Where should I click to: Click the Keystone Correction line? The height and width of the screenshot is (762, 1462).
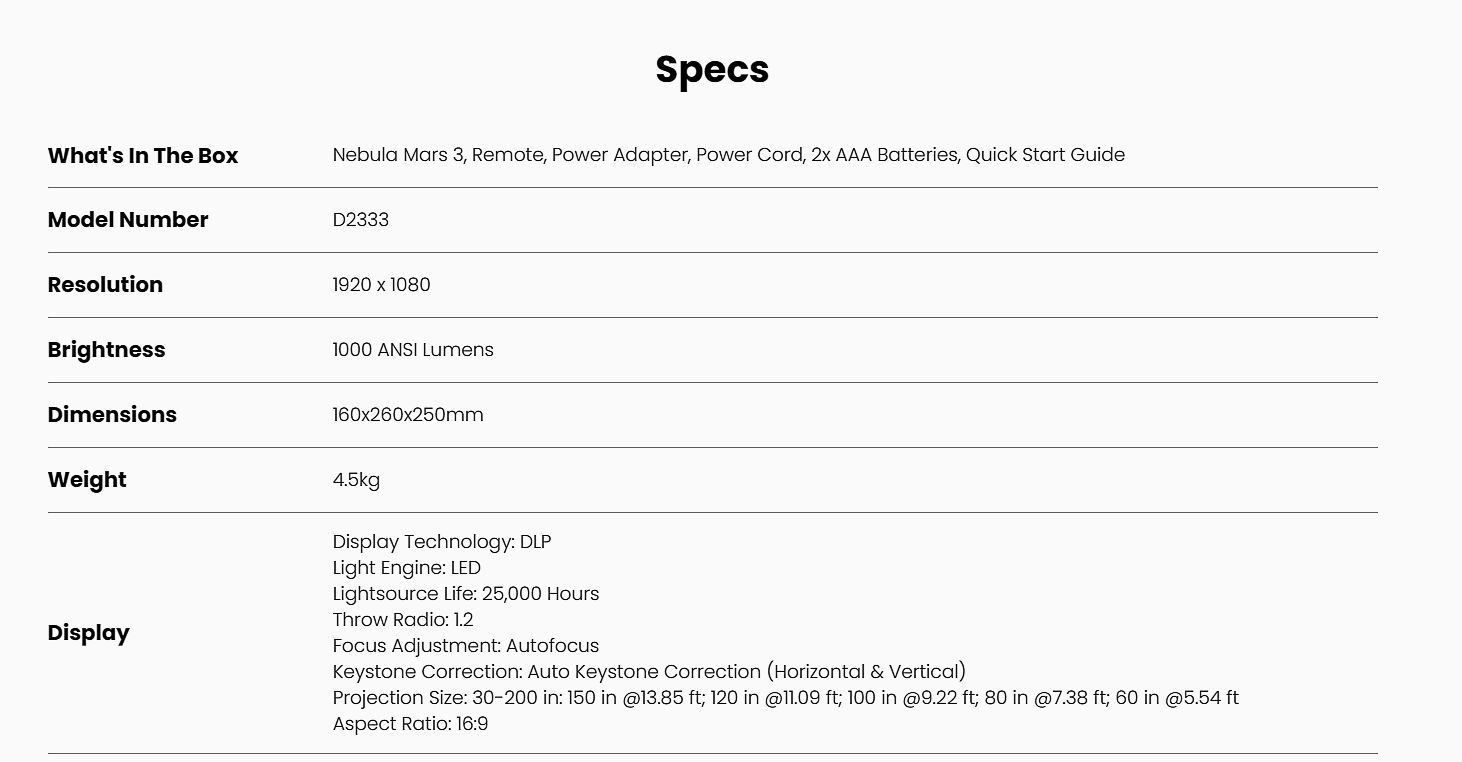649,672
